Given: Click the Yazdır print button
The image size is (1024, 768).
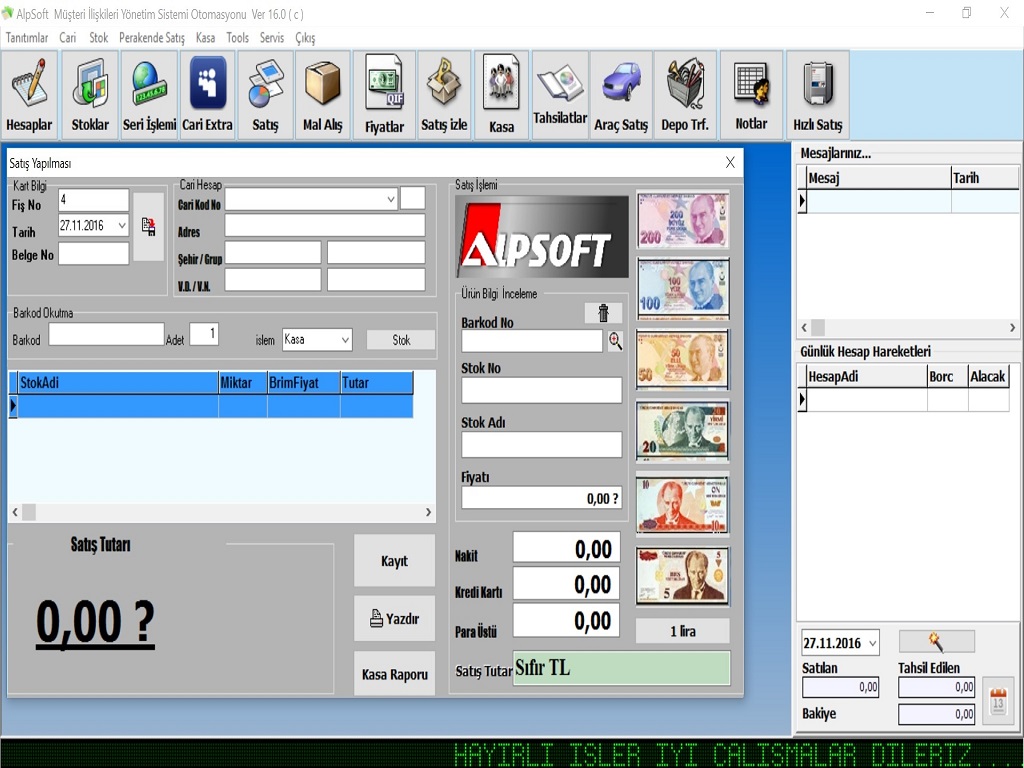Looking at the screenshot, I should pos(394,618).
